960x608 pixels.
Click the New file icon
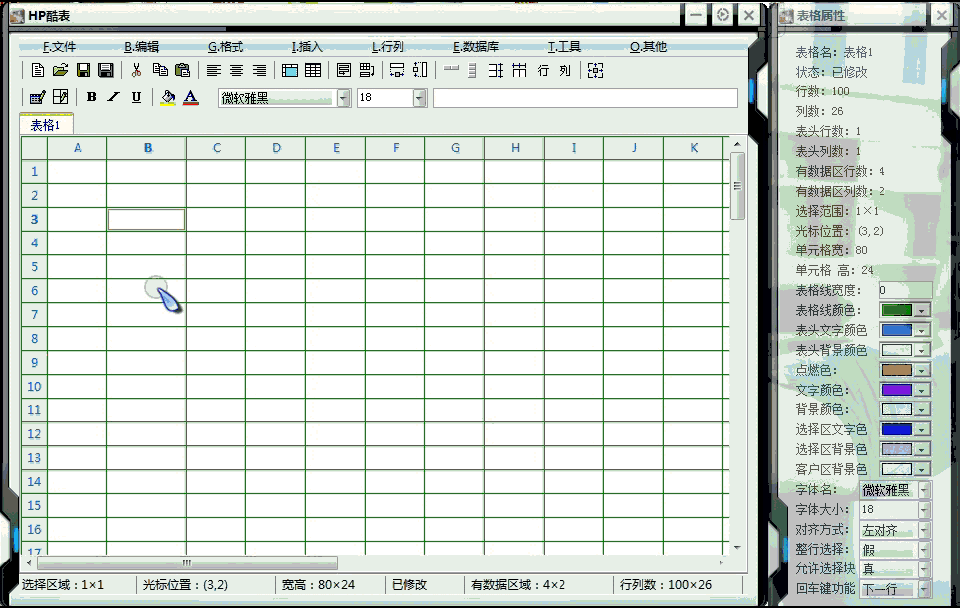point(38,70)
